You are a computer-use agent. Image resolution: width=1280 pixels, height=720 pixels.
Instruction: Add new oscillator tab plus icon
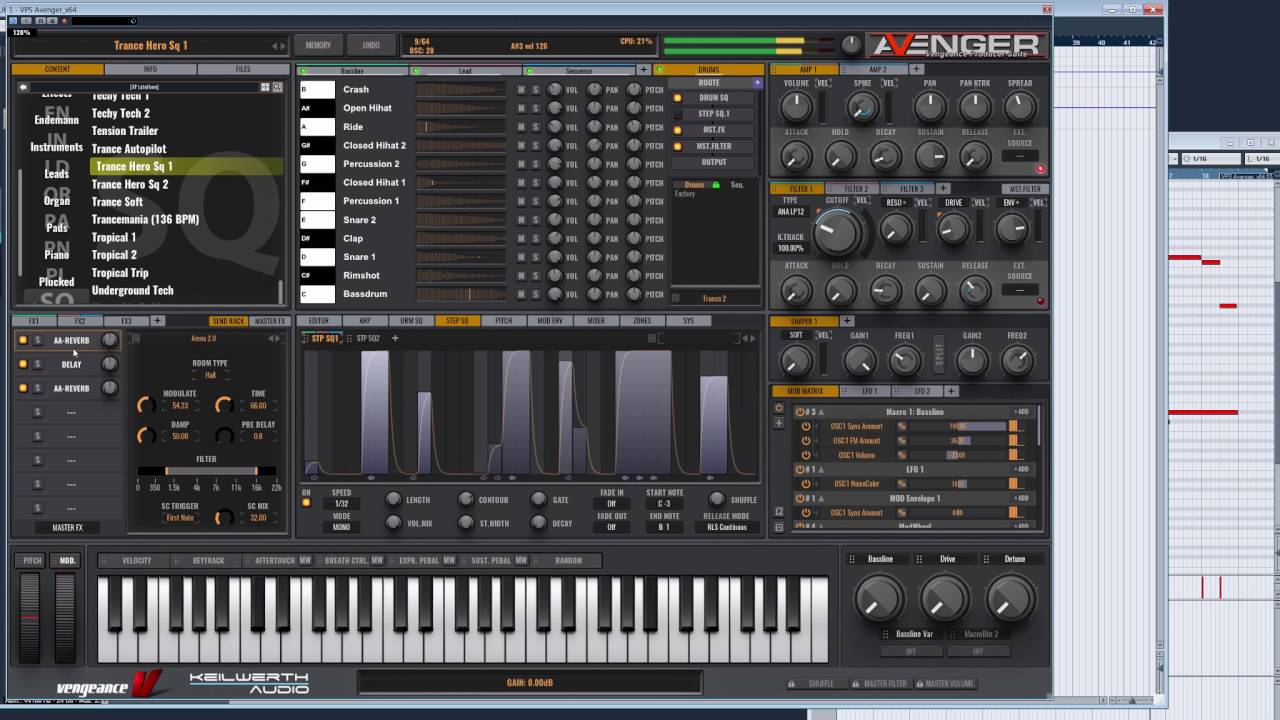pyautogui.click(x=645, y=70)
